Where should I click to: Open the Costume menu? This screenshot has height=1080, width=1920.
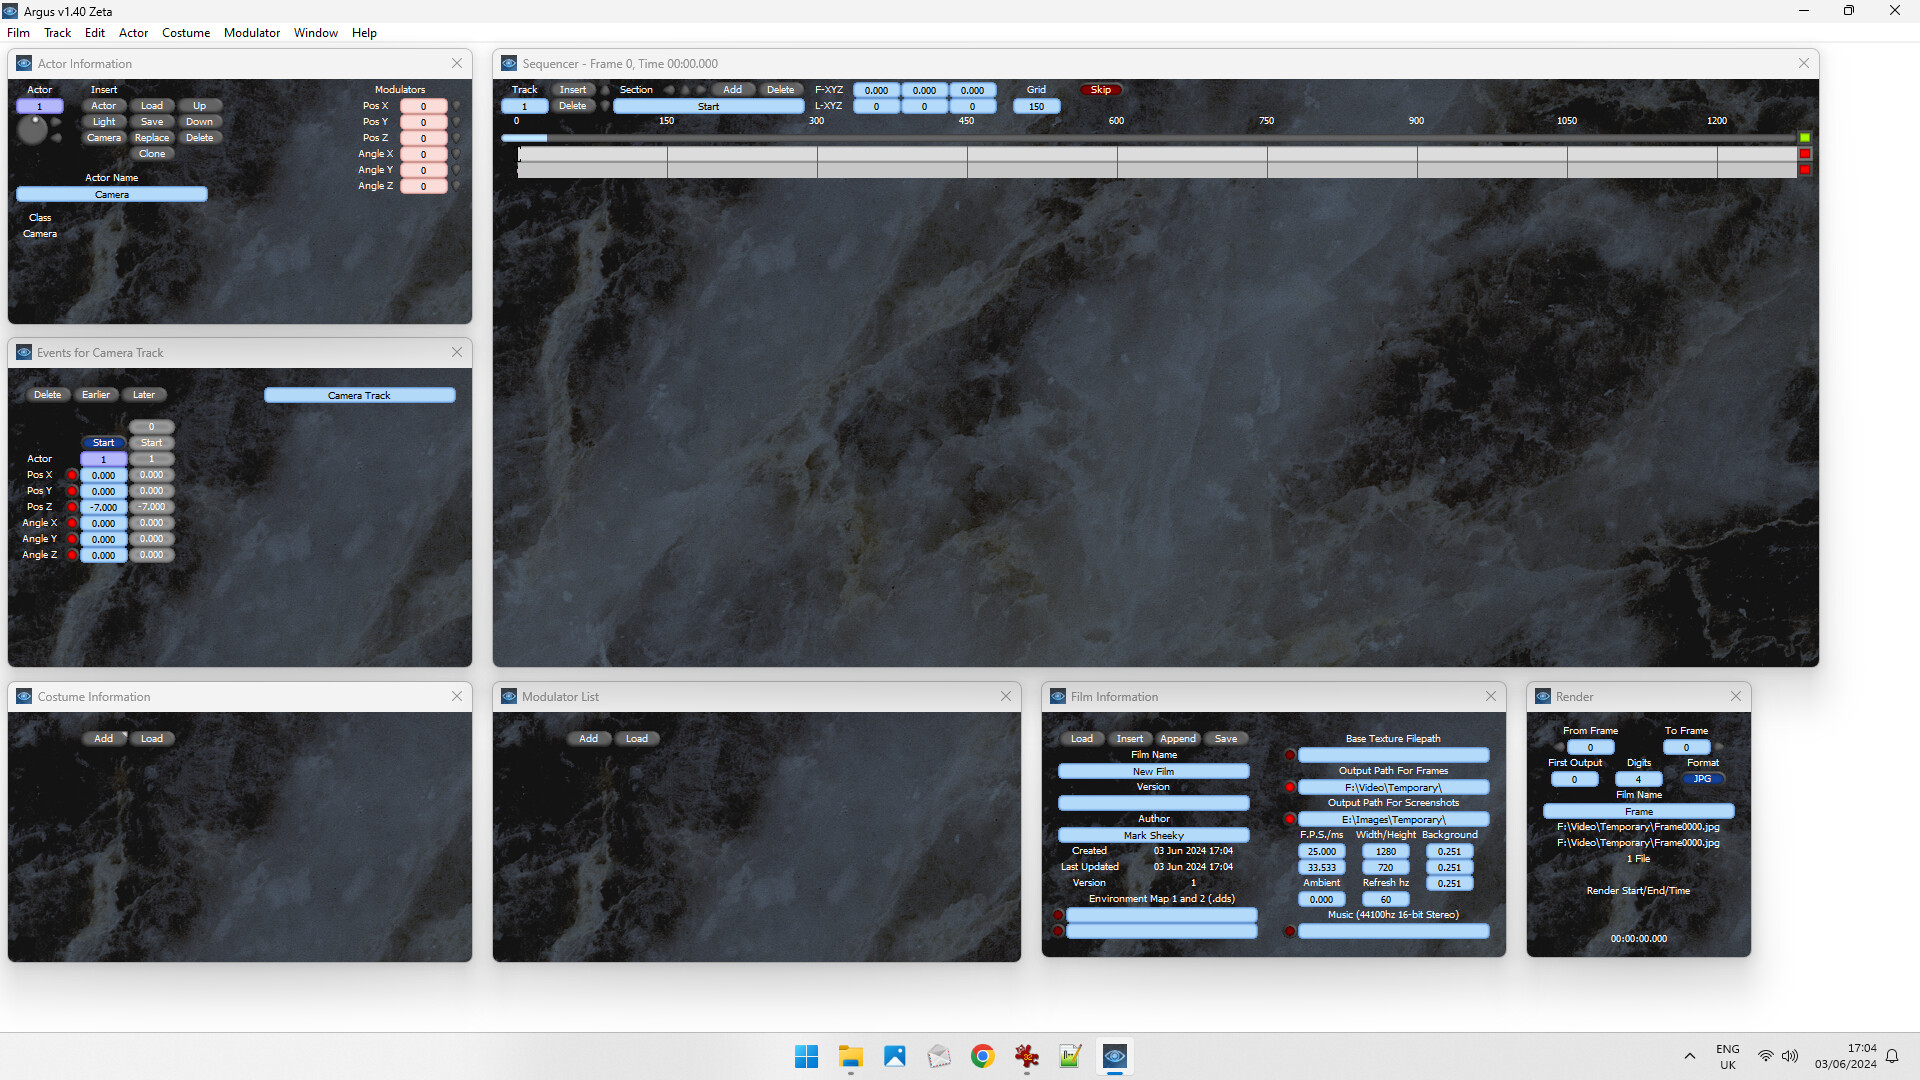[185, 33]
